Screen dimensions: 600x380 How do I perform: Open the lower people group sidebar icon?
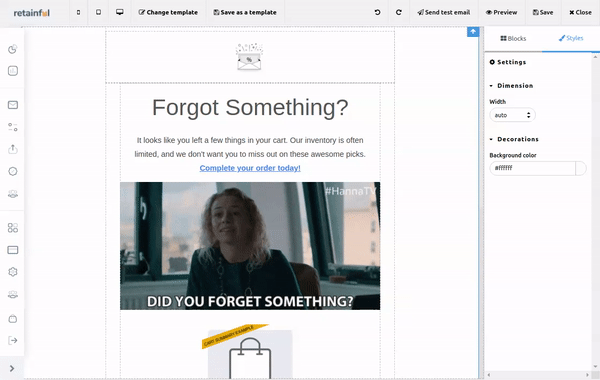point(13,295)
